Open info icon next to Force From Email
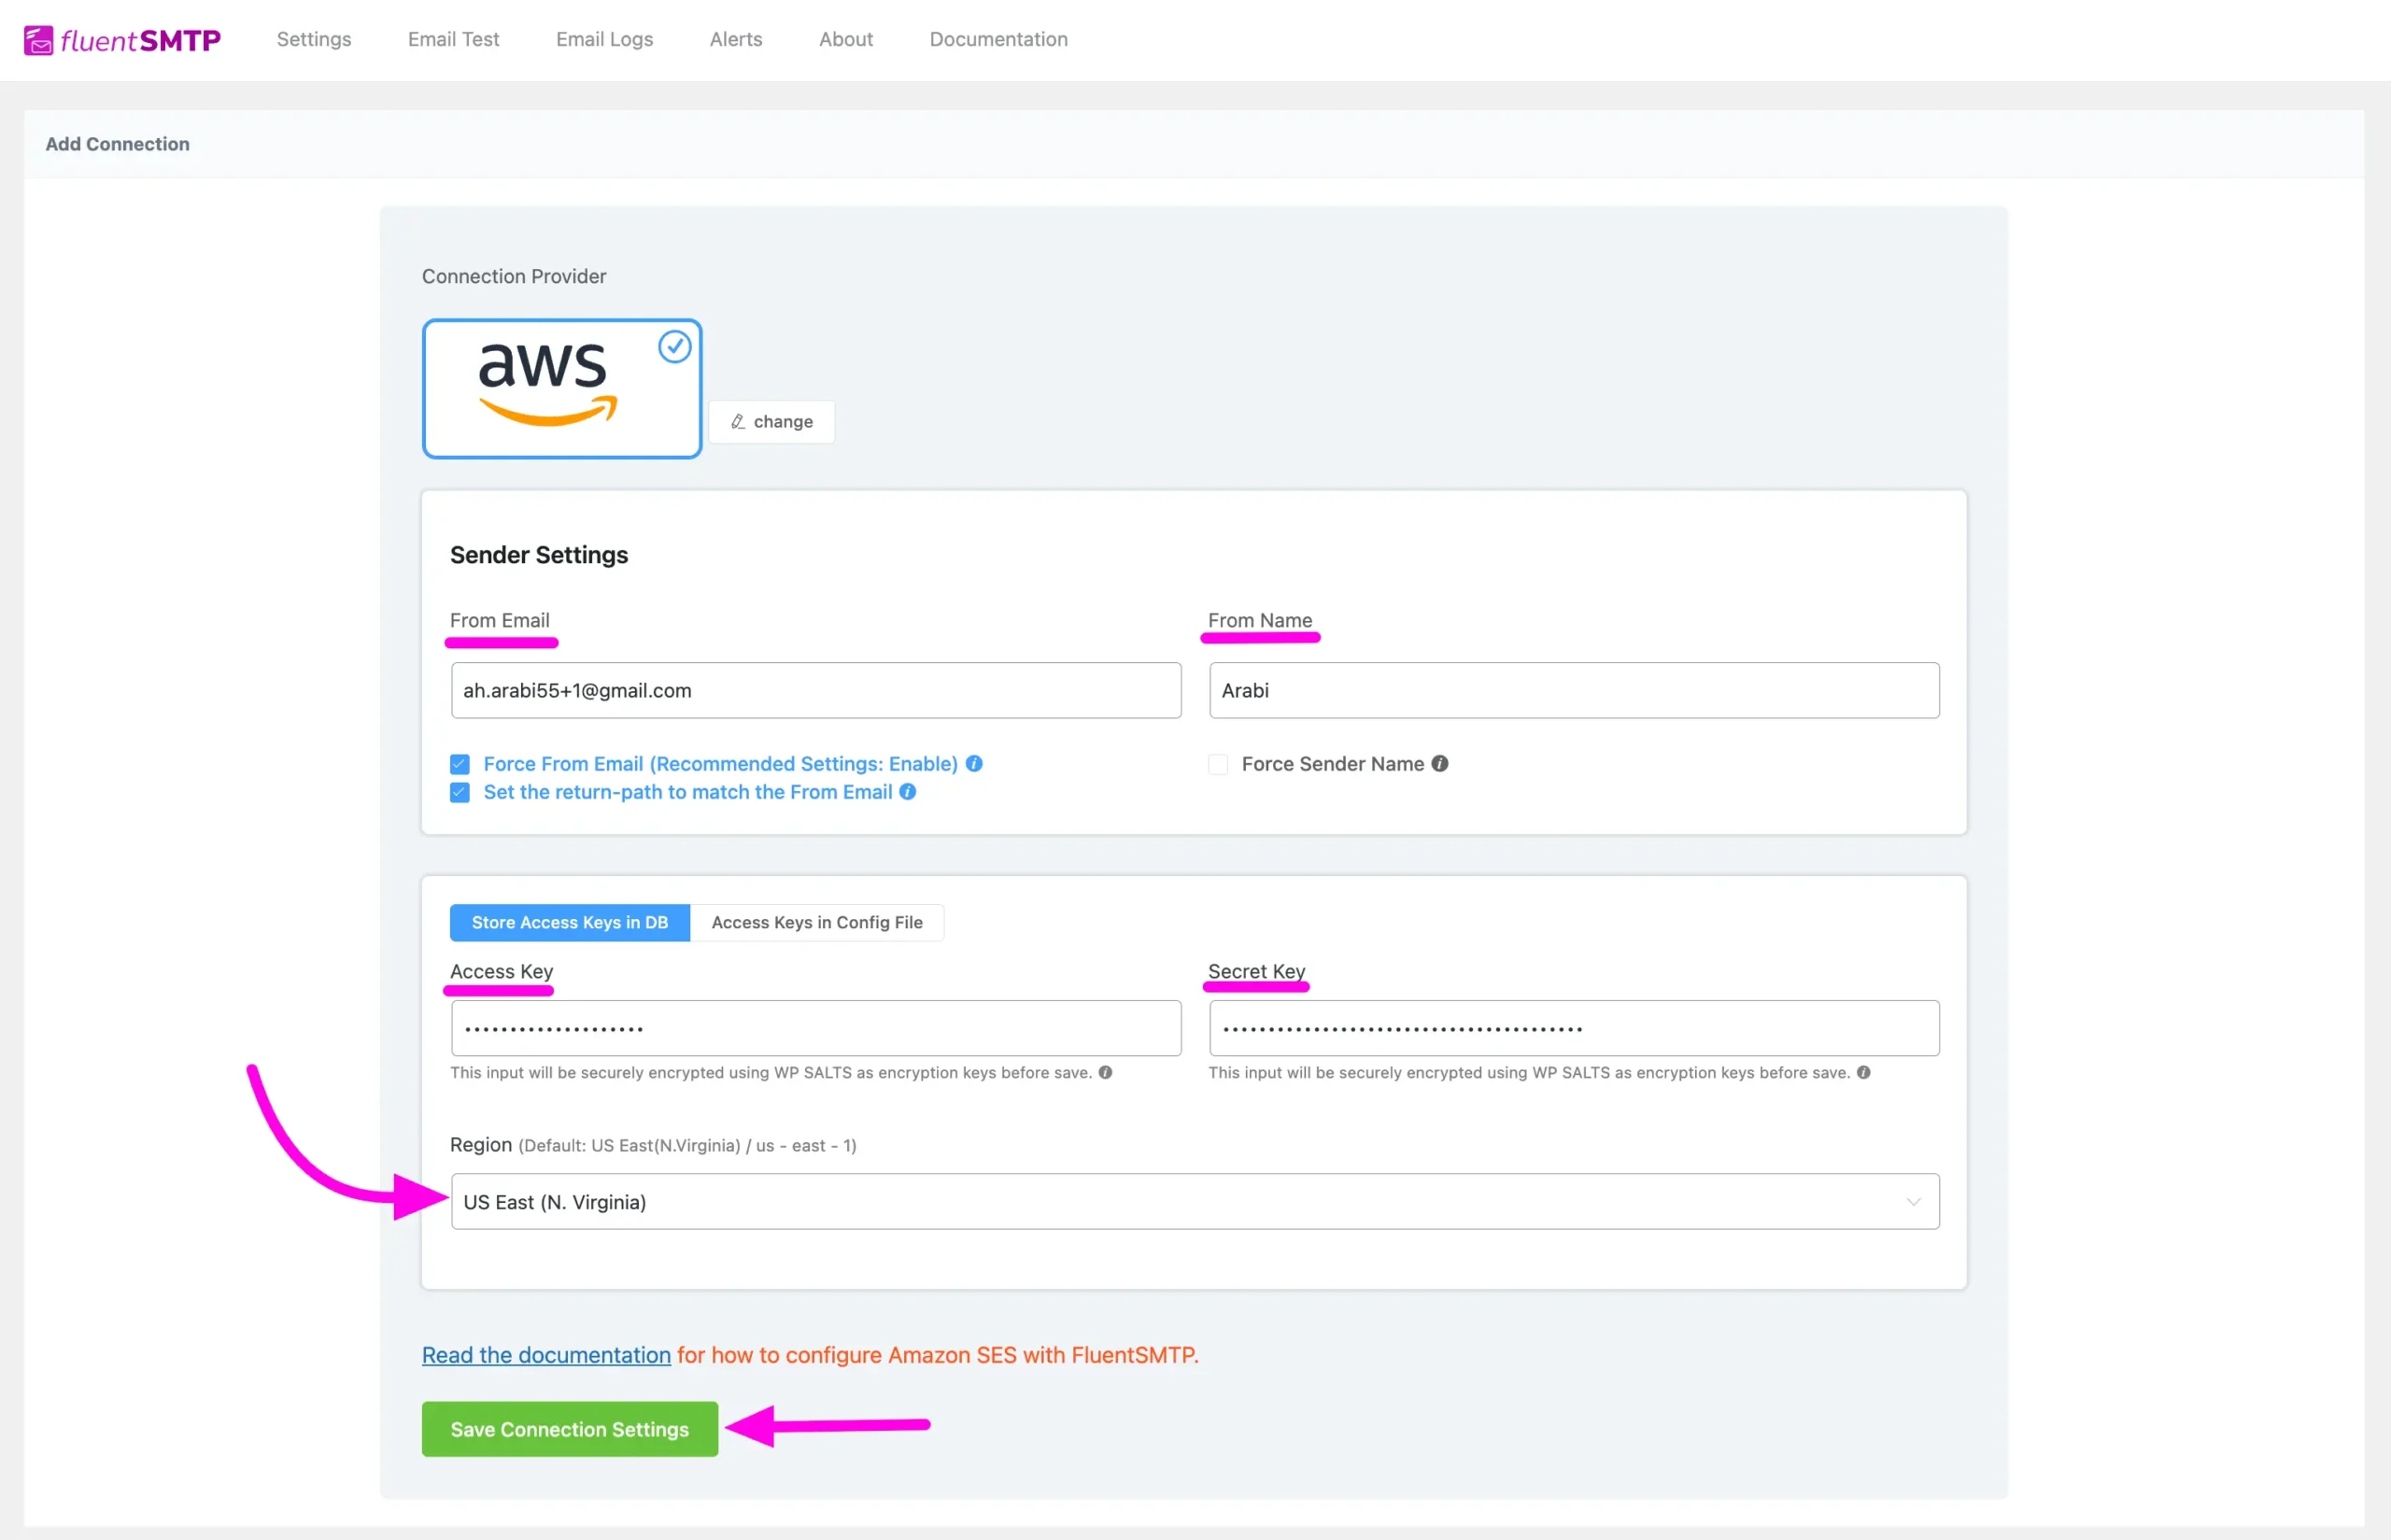Viewport: 2391px width, 1540px height. click(x=974, y=764)
